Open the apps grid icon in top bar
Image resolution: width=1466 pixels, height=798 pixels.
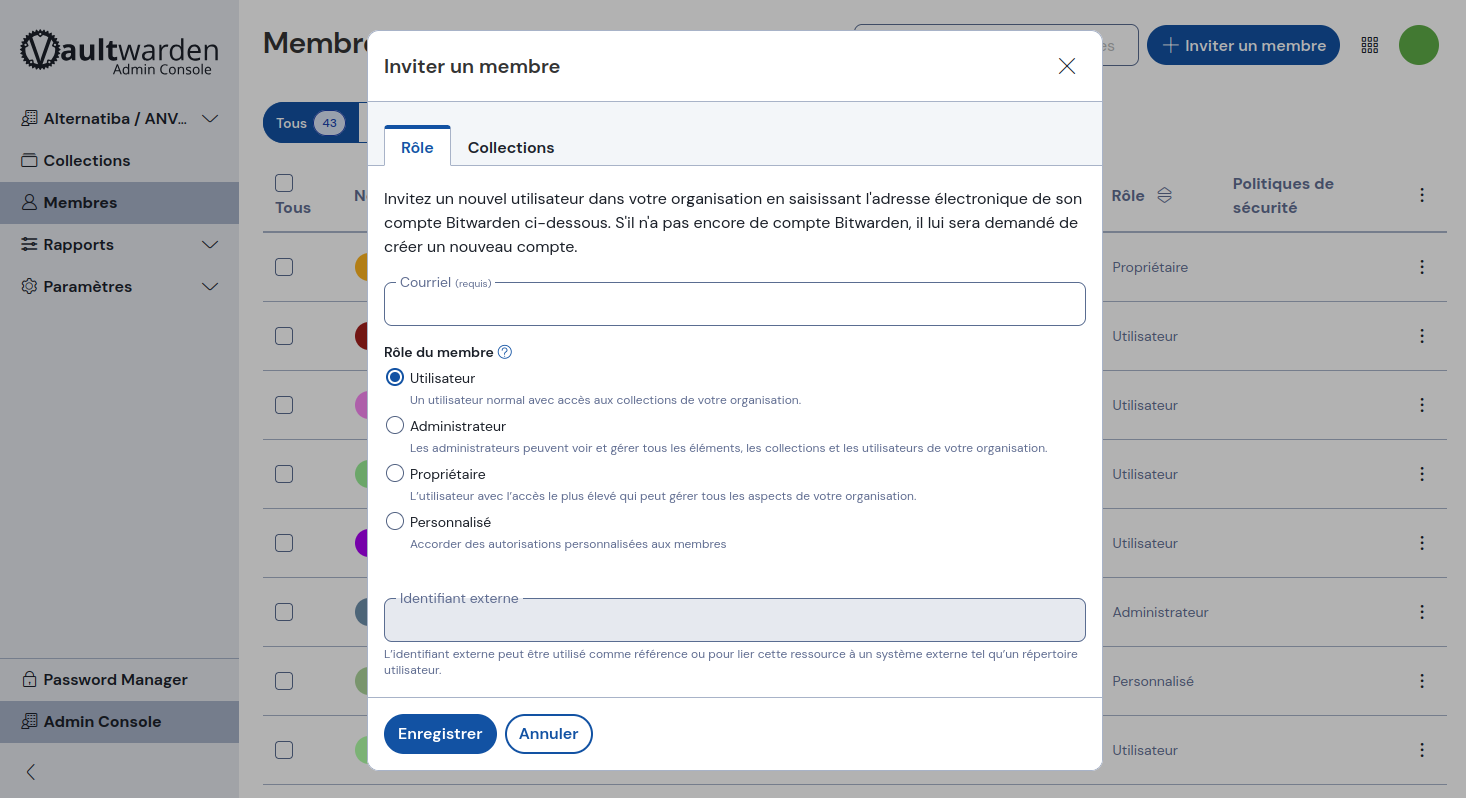click(1369, 44)
